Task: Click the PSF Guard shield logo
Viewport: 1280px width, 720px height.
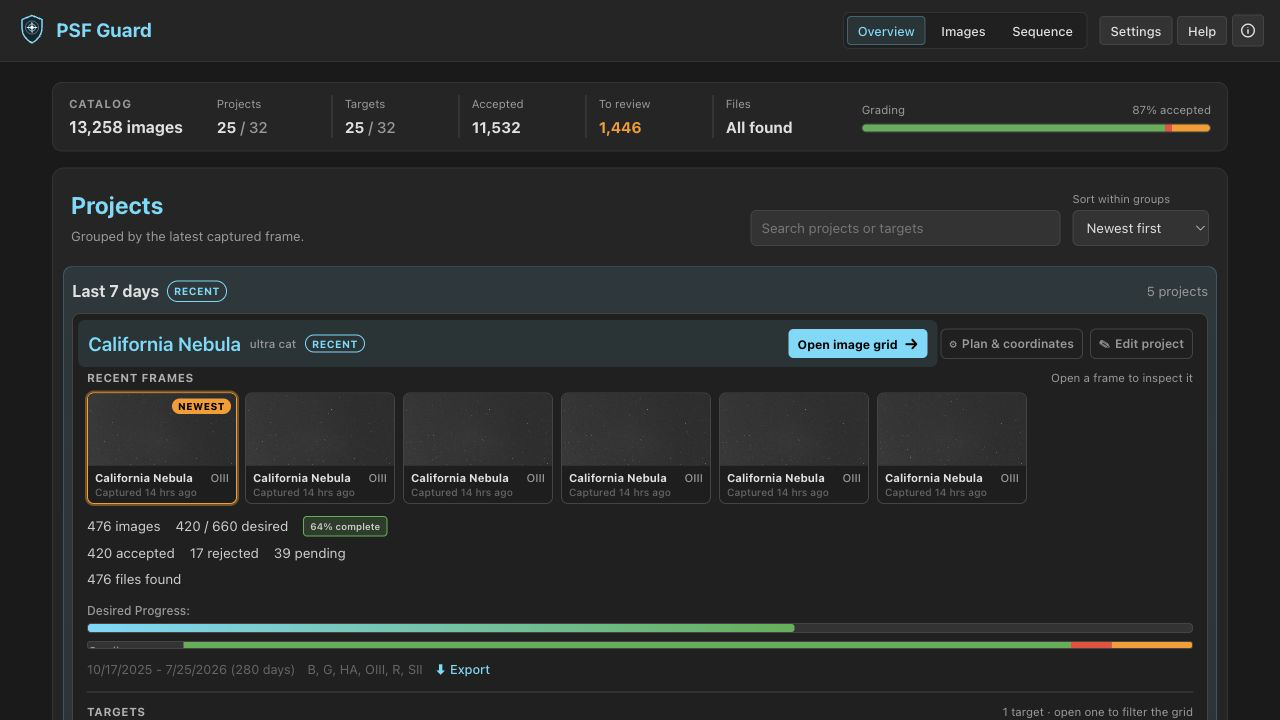Action: 32,30
